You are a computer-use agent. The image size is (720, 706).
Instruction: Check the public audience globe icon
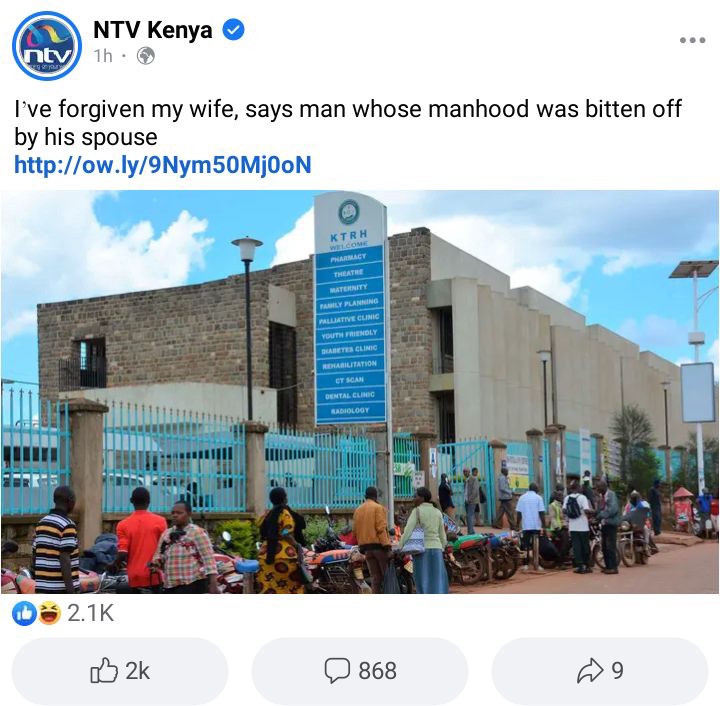tap(146, 56)
